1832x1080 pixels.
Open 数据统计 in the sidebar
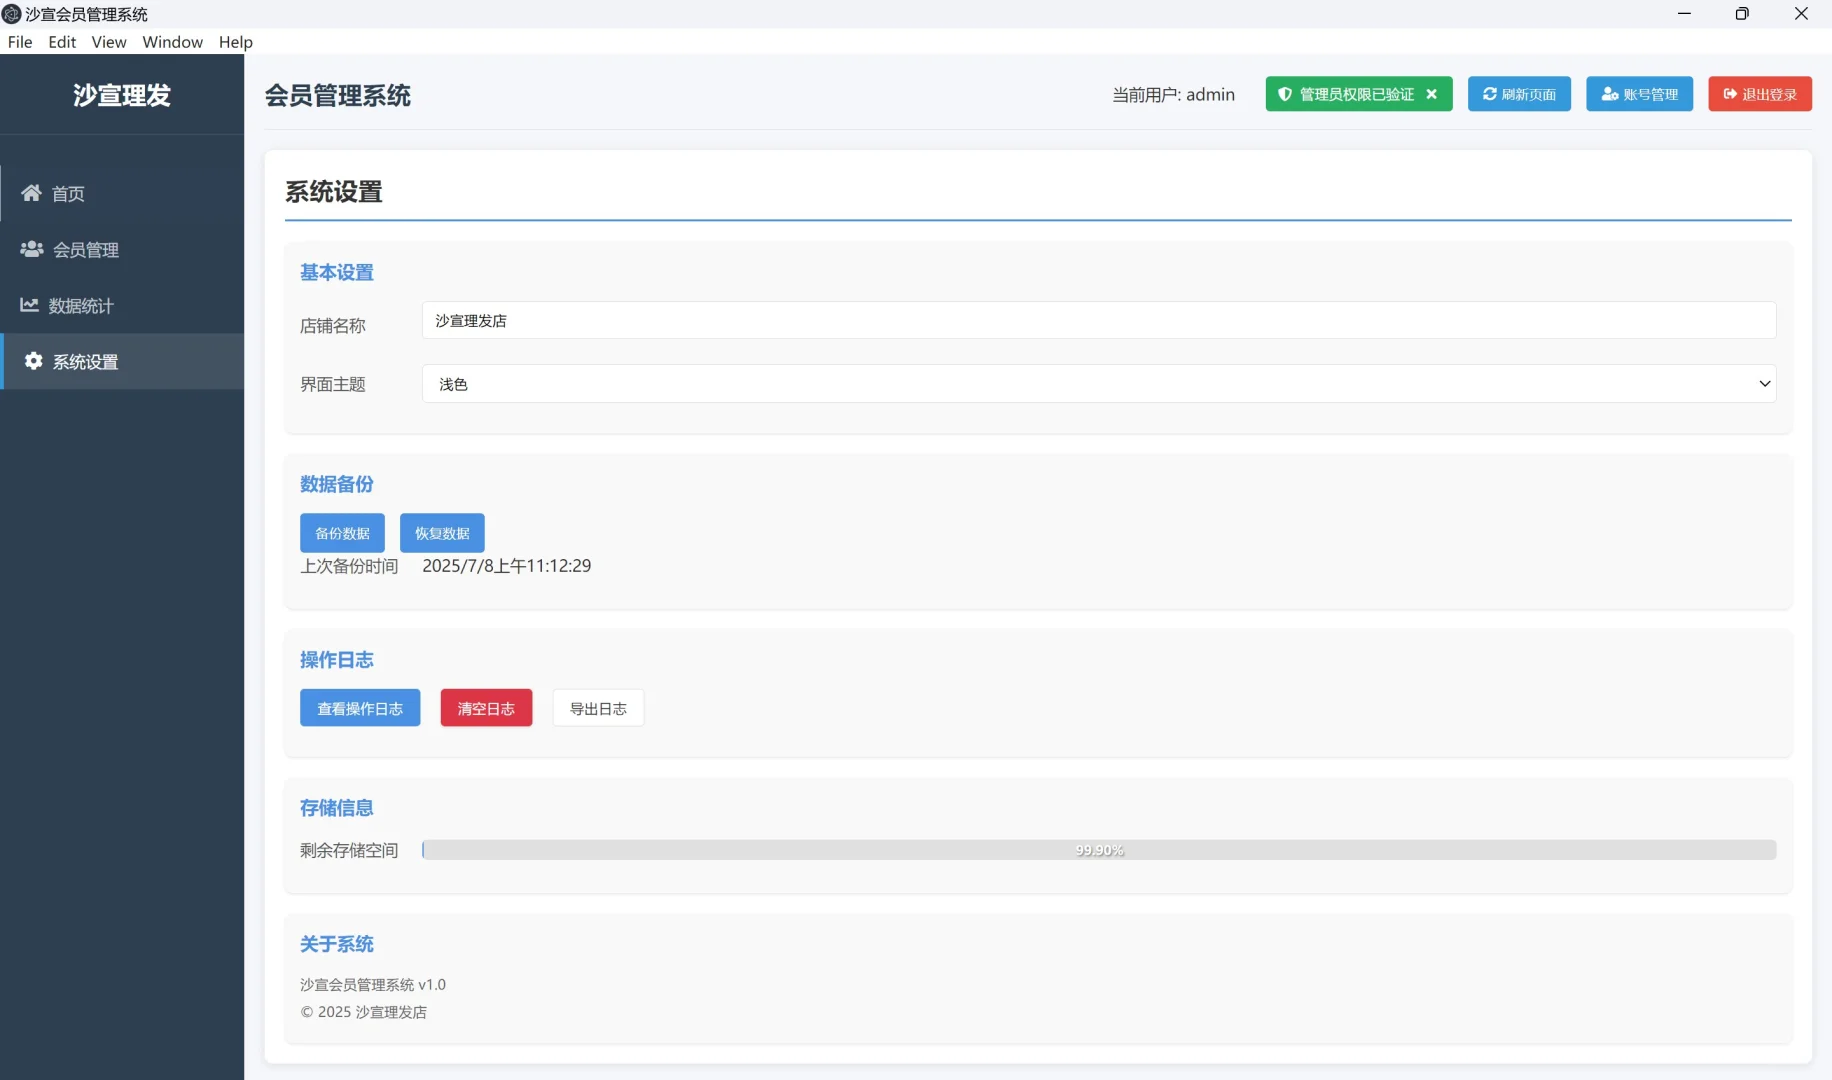coord(122,305)
